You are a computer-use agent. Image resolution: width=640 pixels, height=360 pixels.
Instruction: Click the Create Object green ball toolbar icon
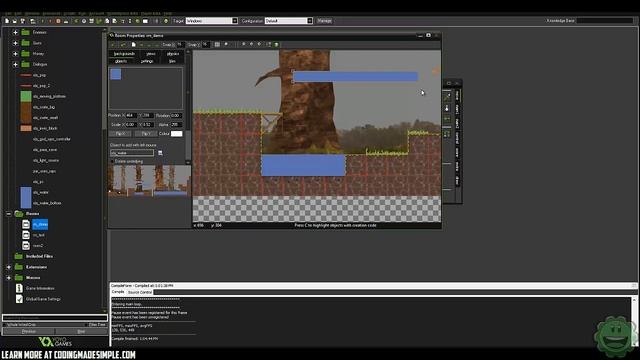[x=138, y=21]
